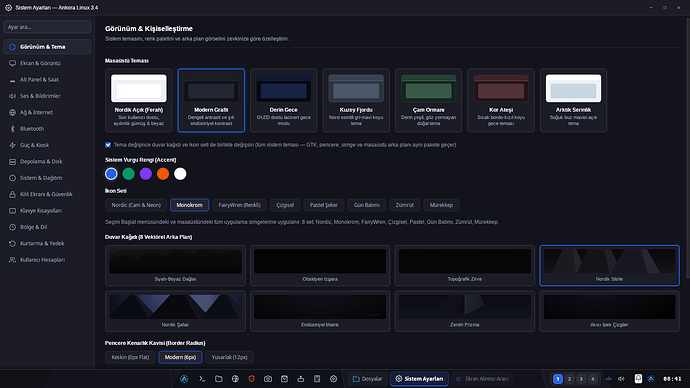The height and width of the screenshot is (388, 690).
Task: Choose the Obsidyen Izgara wallpaper
Action: click(x=320, y=266)
